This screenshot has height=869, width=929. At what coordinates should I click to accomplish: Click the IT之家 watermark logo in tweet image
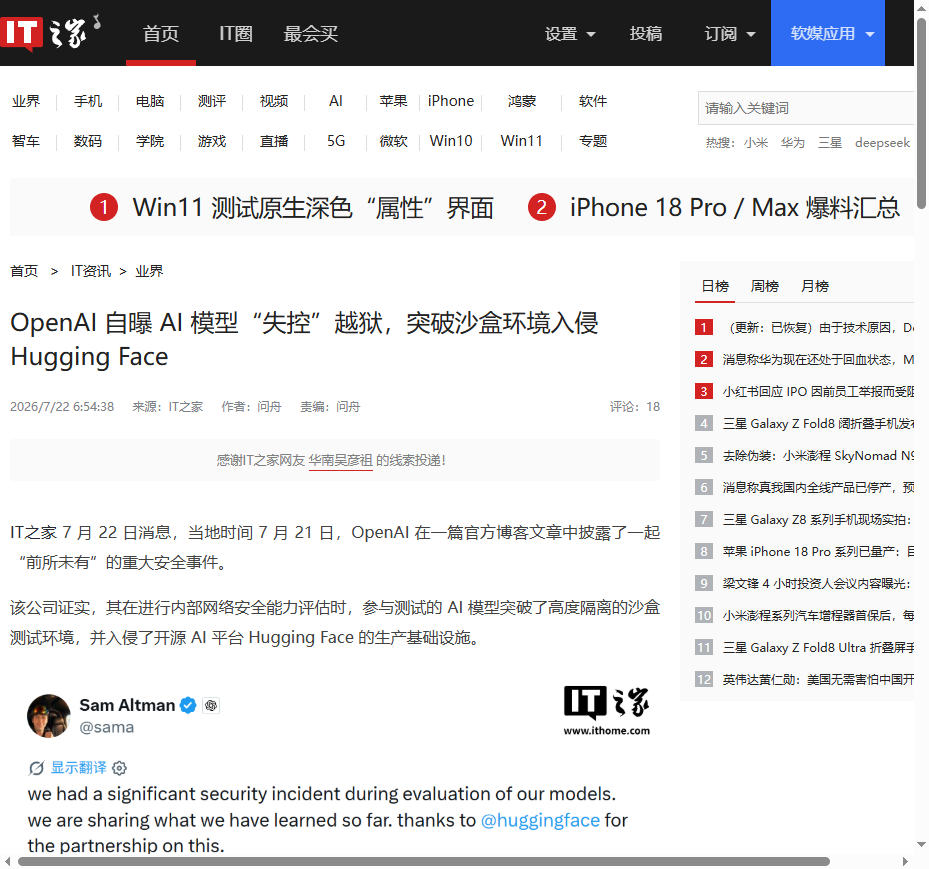[x=607, y=710]
